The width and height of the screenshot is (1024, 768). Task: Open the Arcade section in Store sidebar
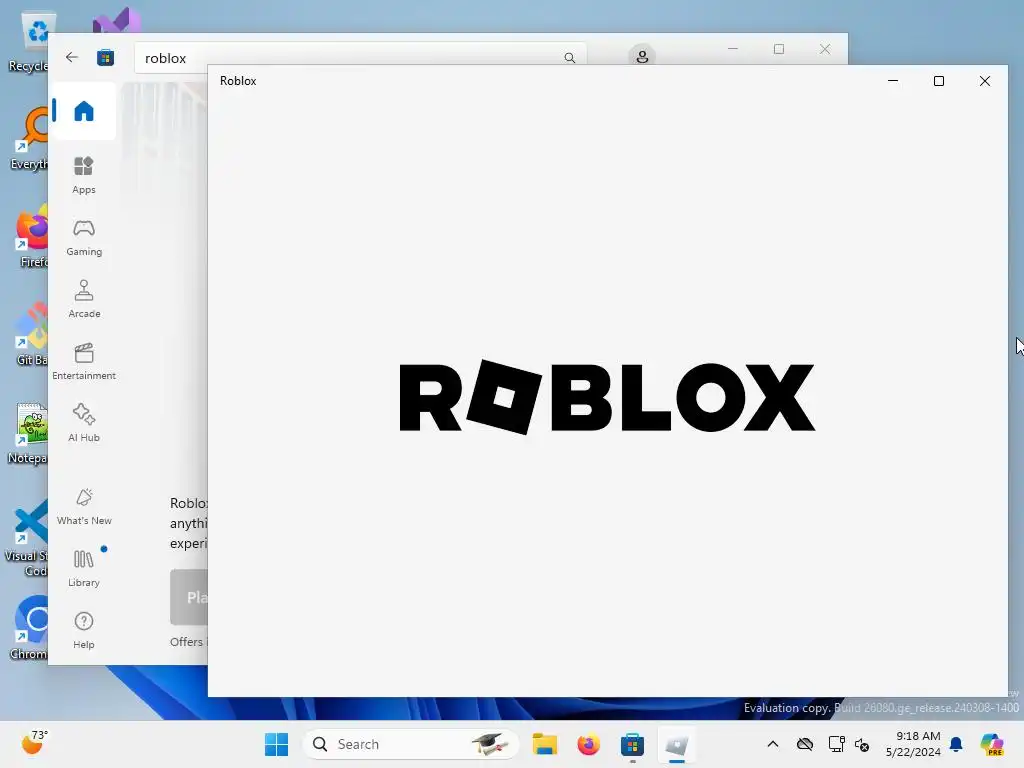[84, 299]
